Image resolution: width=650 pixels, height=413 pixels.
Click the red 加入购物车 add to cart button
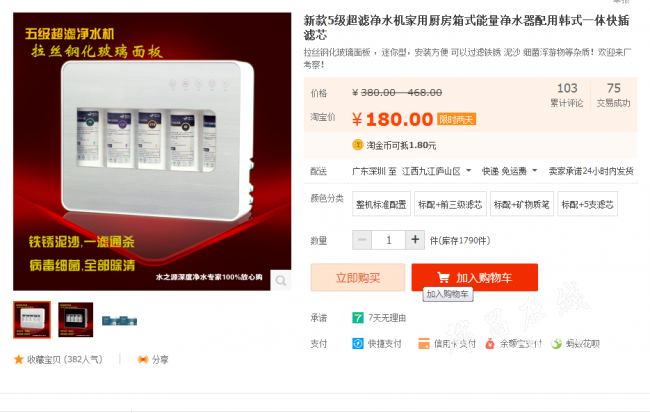click(x=475, y=277)
